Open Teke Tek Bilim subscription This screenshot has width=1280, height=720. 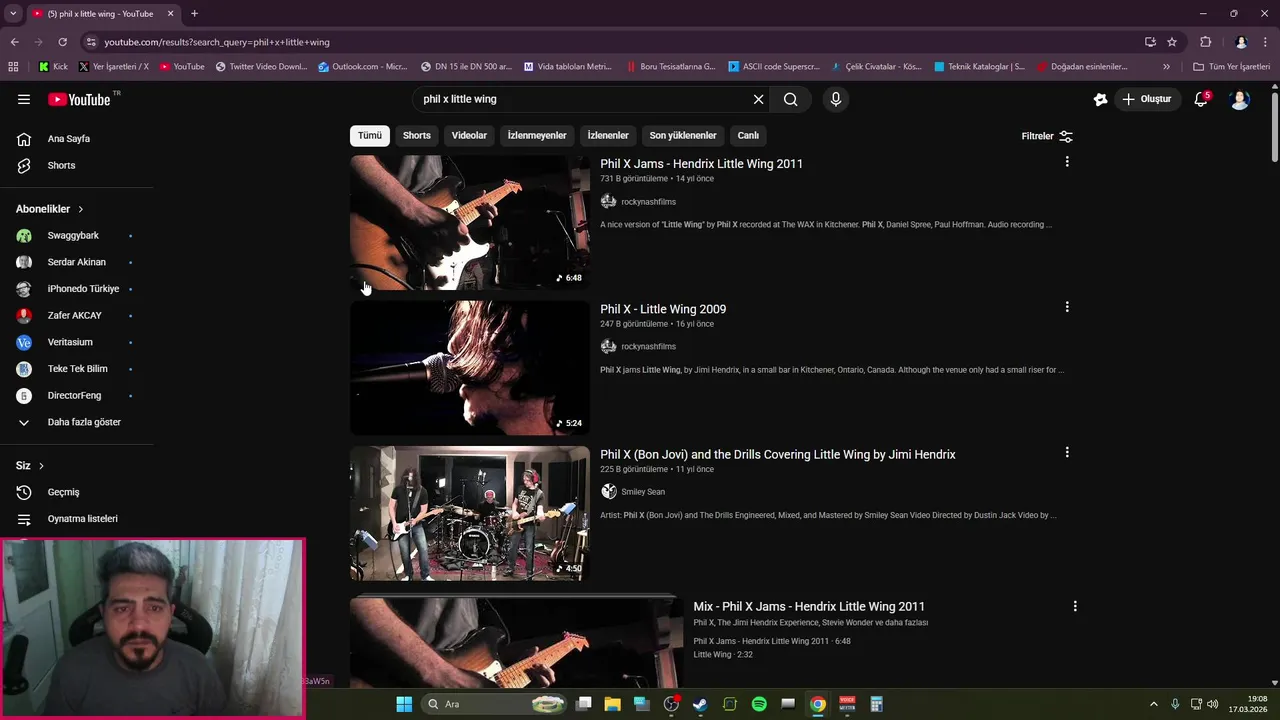77,369
